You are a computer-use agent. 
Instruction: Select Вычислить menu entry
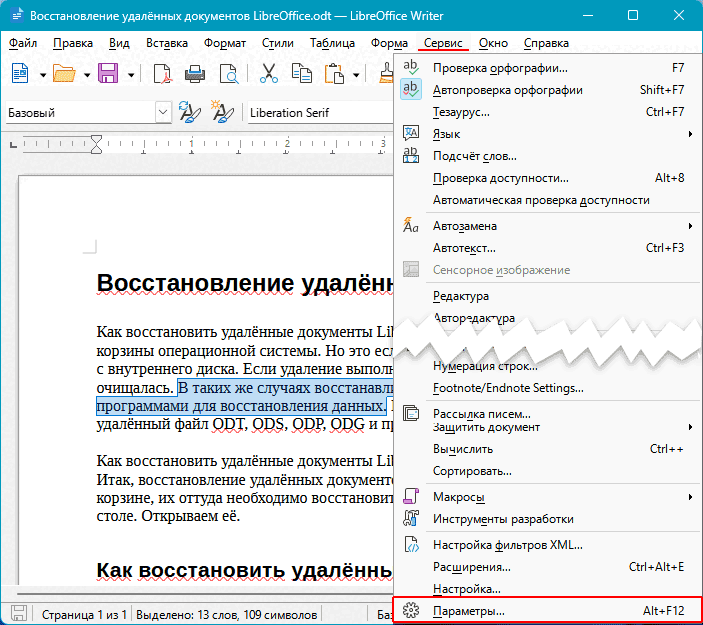547,449
